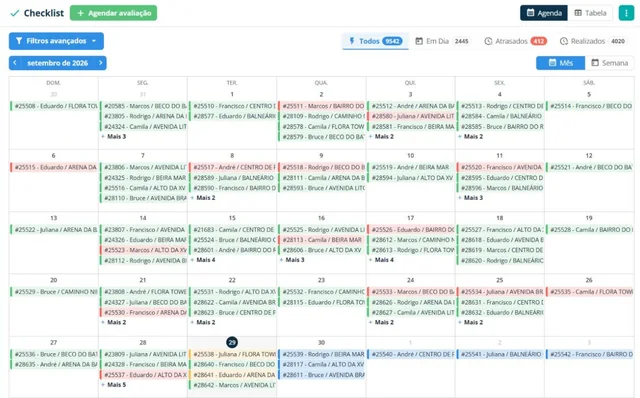
Task: Select the Em Dia filter tab
Action: click(443, 41)
